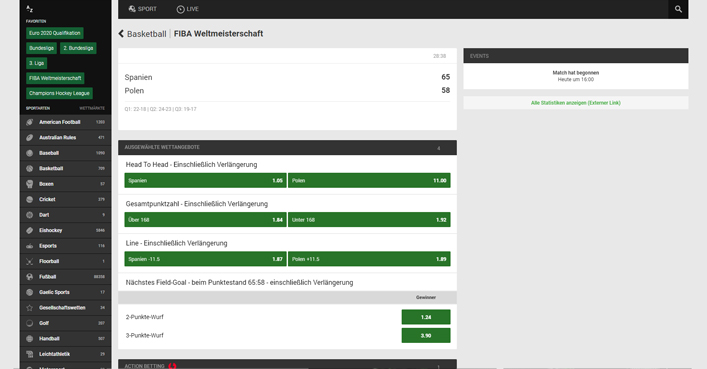Click the red Action Betting icon

(172, 366)
